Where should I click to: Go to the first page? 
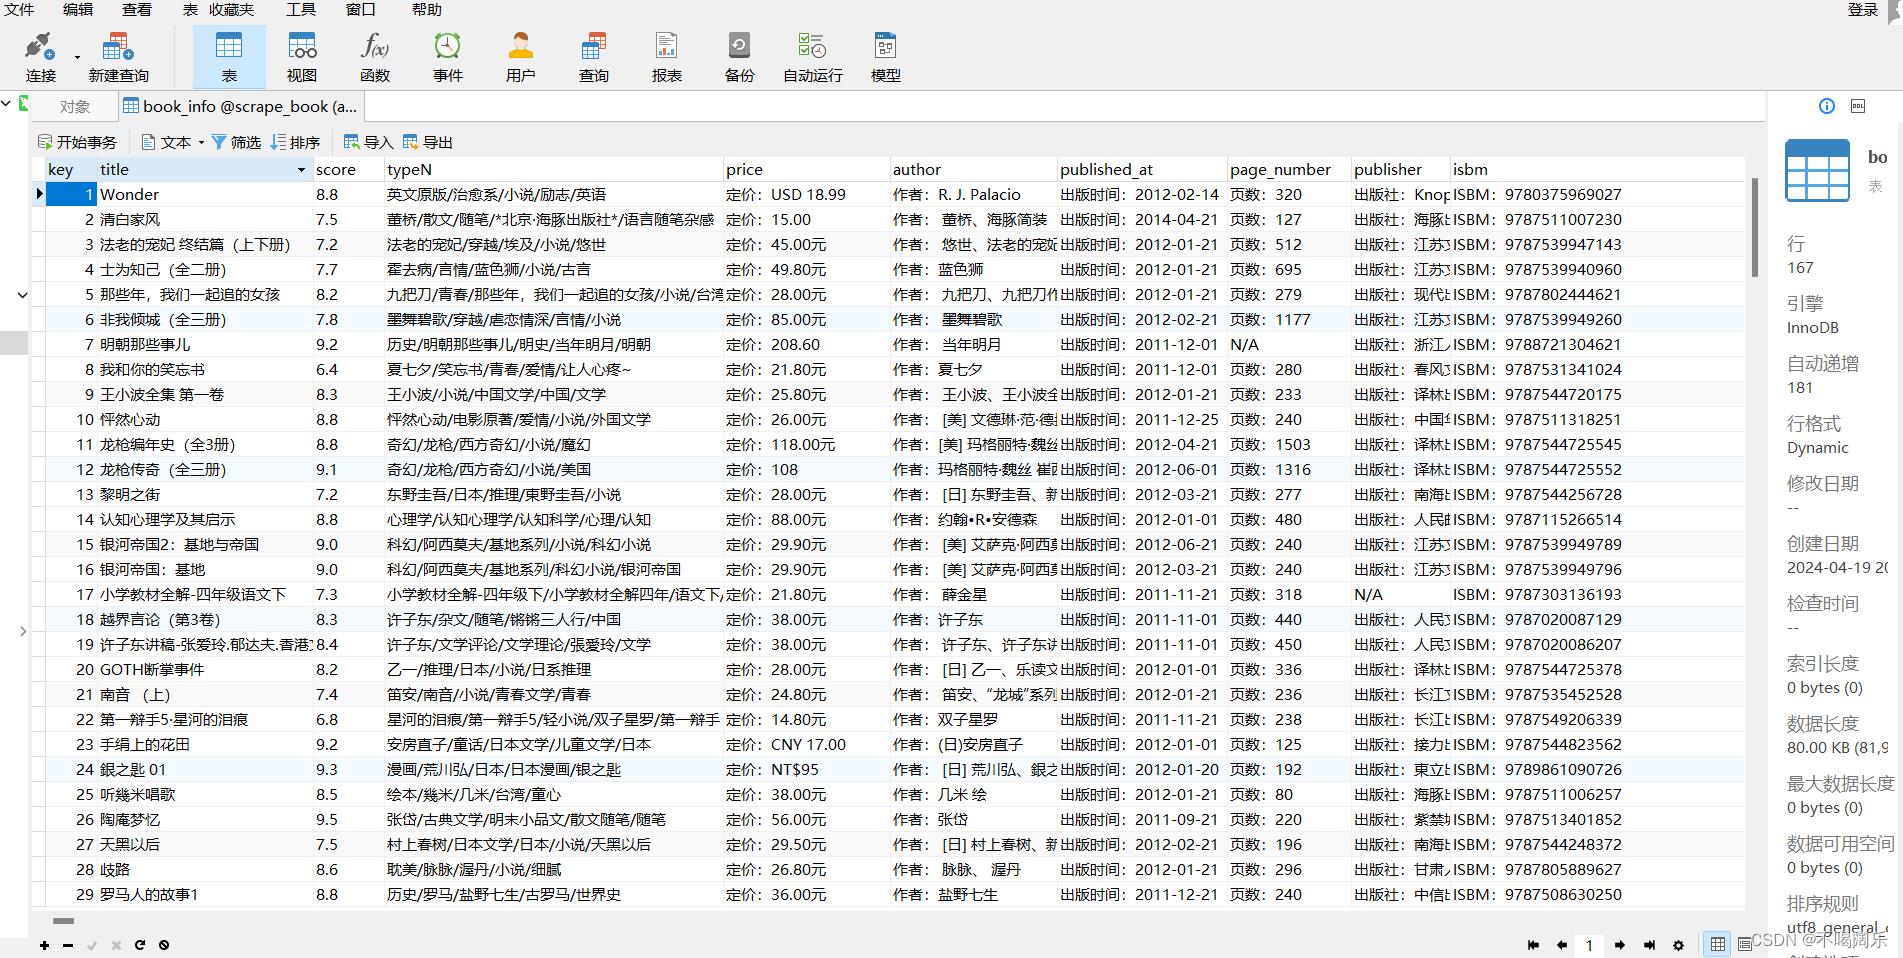point(1533,945)
